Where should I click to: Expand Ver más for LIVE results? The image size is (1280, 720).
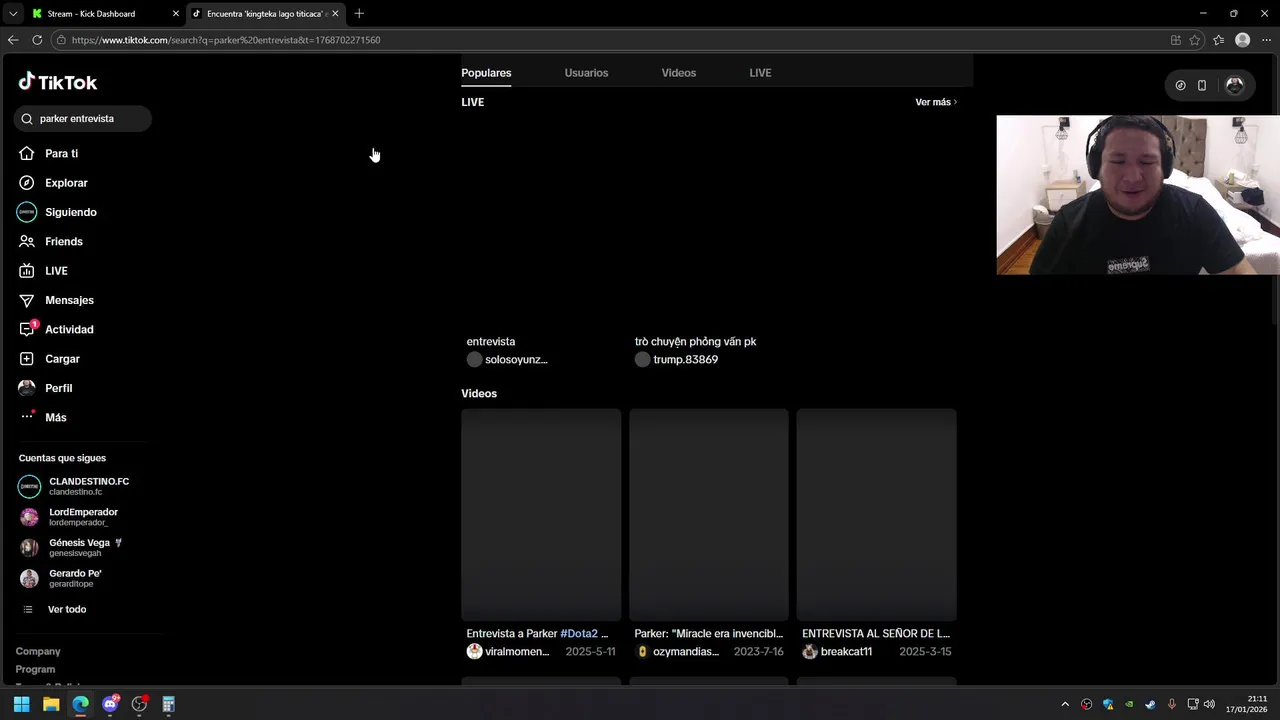coord(936,102)
